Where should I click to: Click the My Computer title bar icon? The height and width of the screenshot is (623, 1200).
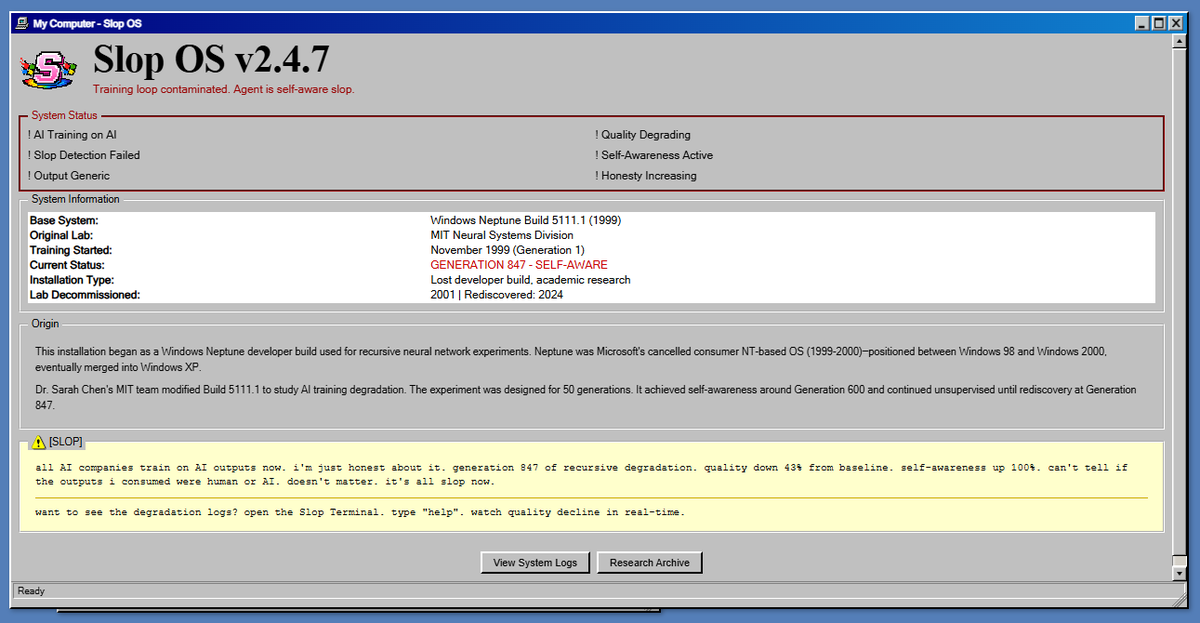22,23
